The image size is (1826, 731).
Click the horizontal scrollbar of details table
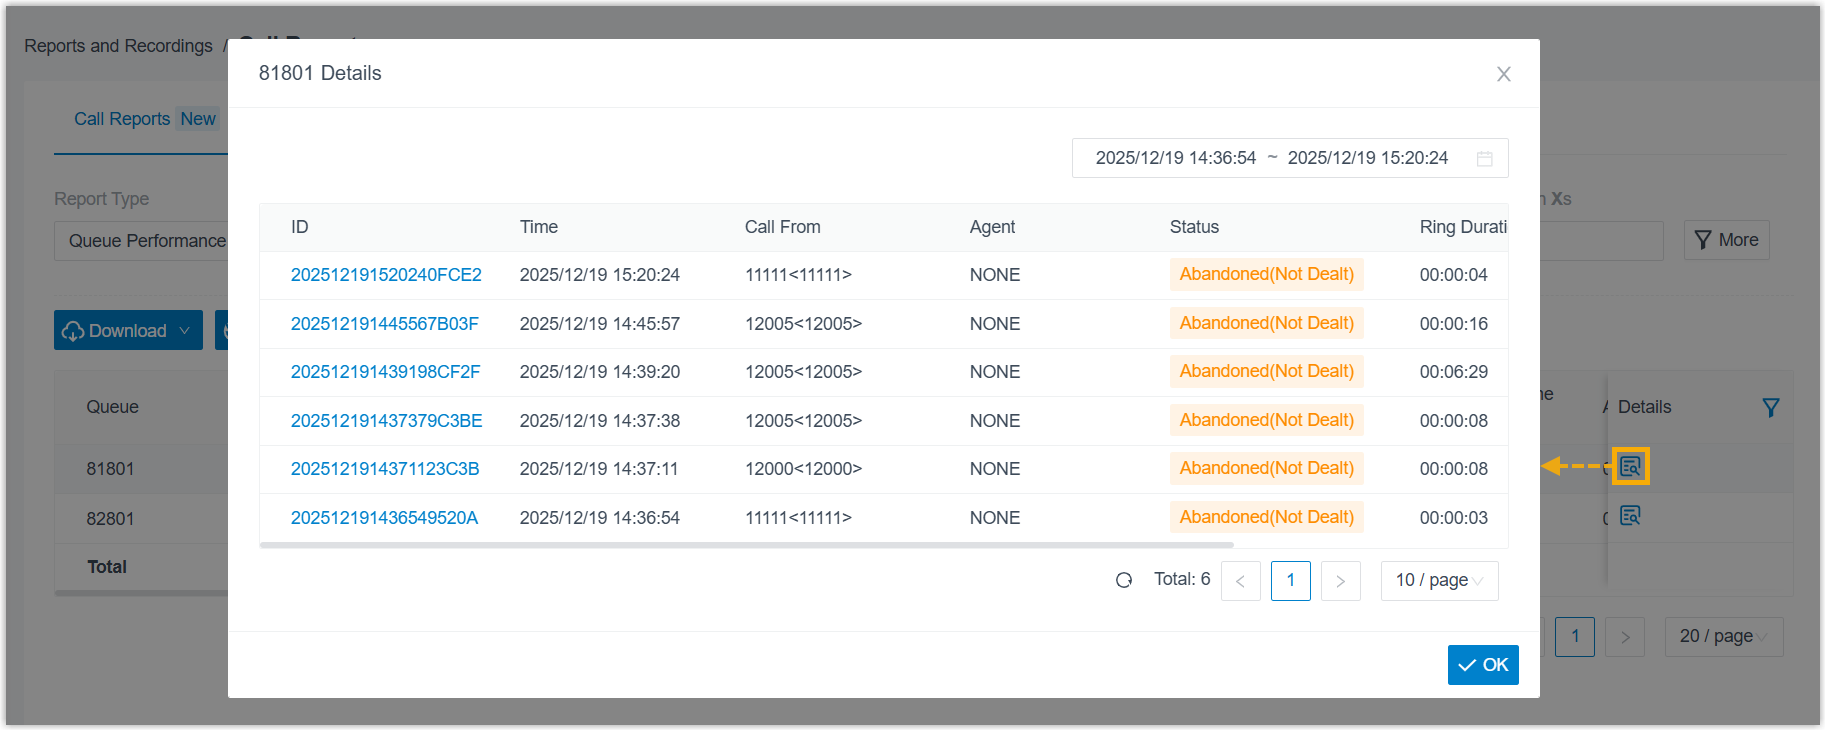(x=746, y=545)
